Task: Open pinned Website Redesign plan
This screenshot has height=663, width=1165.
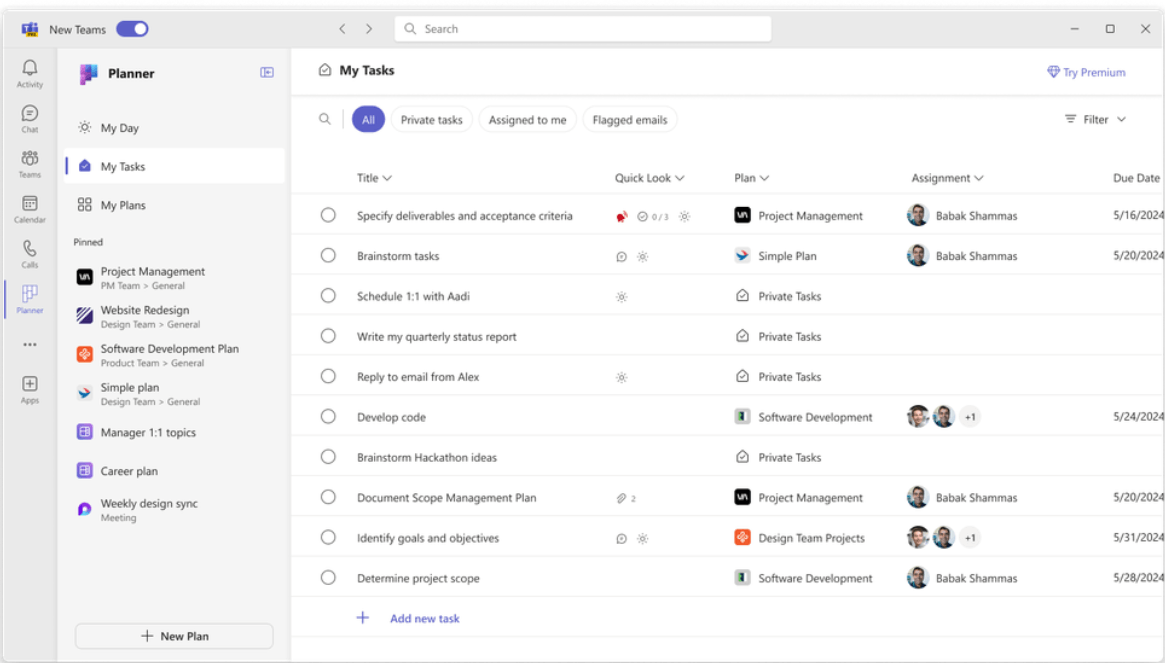Action: tap(175, 317)
